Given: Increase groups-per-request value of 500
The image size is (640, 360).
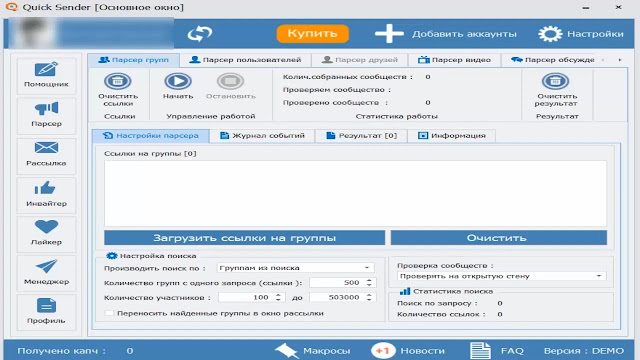Looking at the screenshot, I should pyautogui.click(x=369, y=280).
